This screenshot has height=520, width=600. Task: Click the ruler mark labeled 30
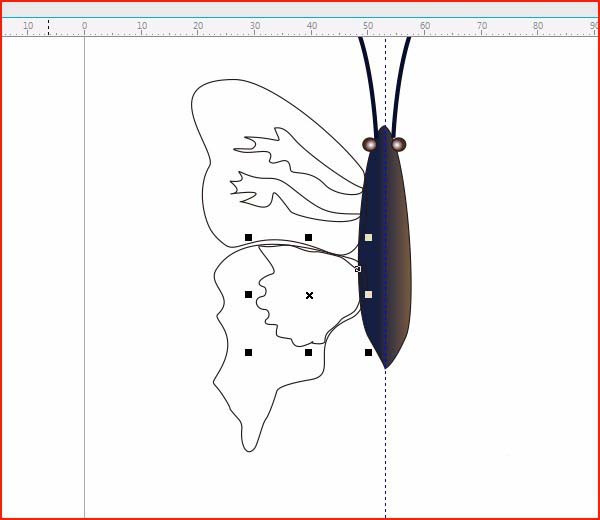(x=255, y=26)
